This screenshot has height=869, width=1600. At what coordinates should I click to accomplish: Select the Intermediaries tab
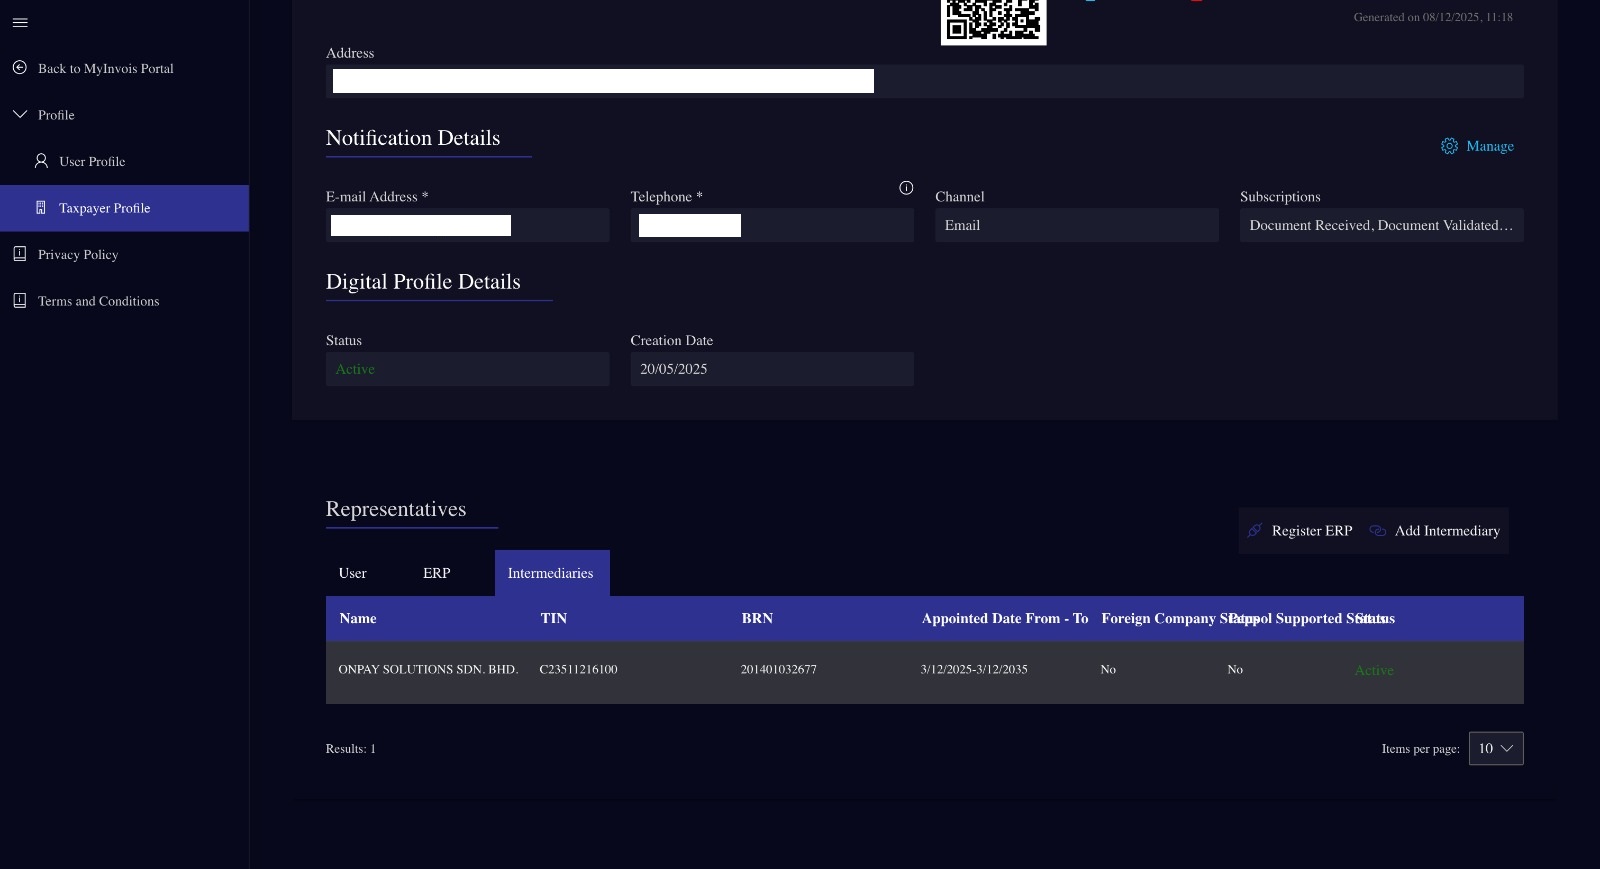[x=550, y=573]
